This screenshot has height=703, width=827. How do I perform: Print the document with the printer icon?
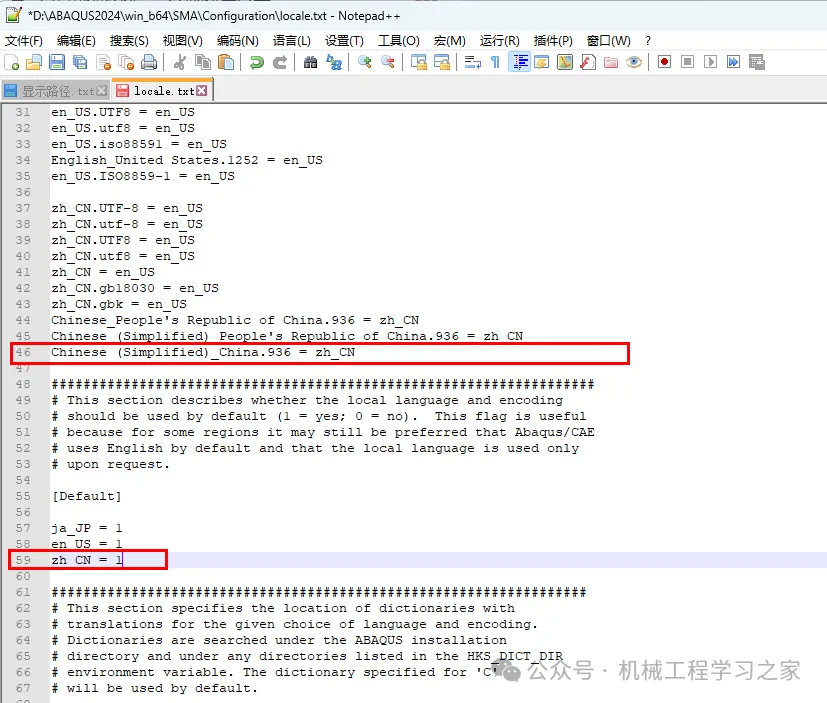[149, 62]
